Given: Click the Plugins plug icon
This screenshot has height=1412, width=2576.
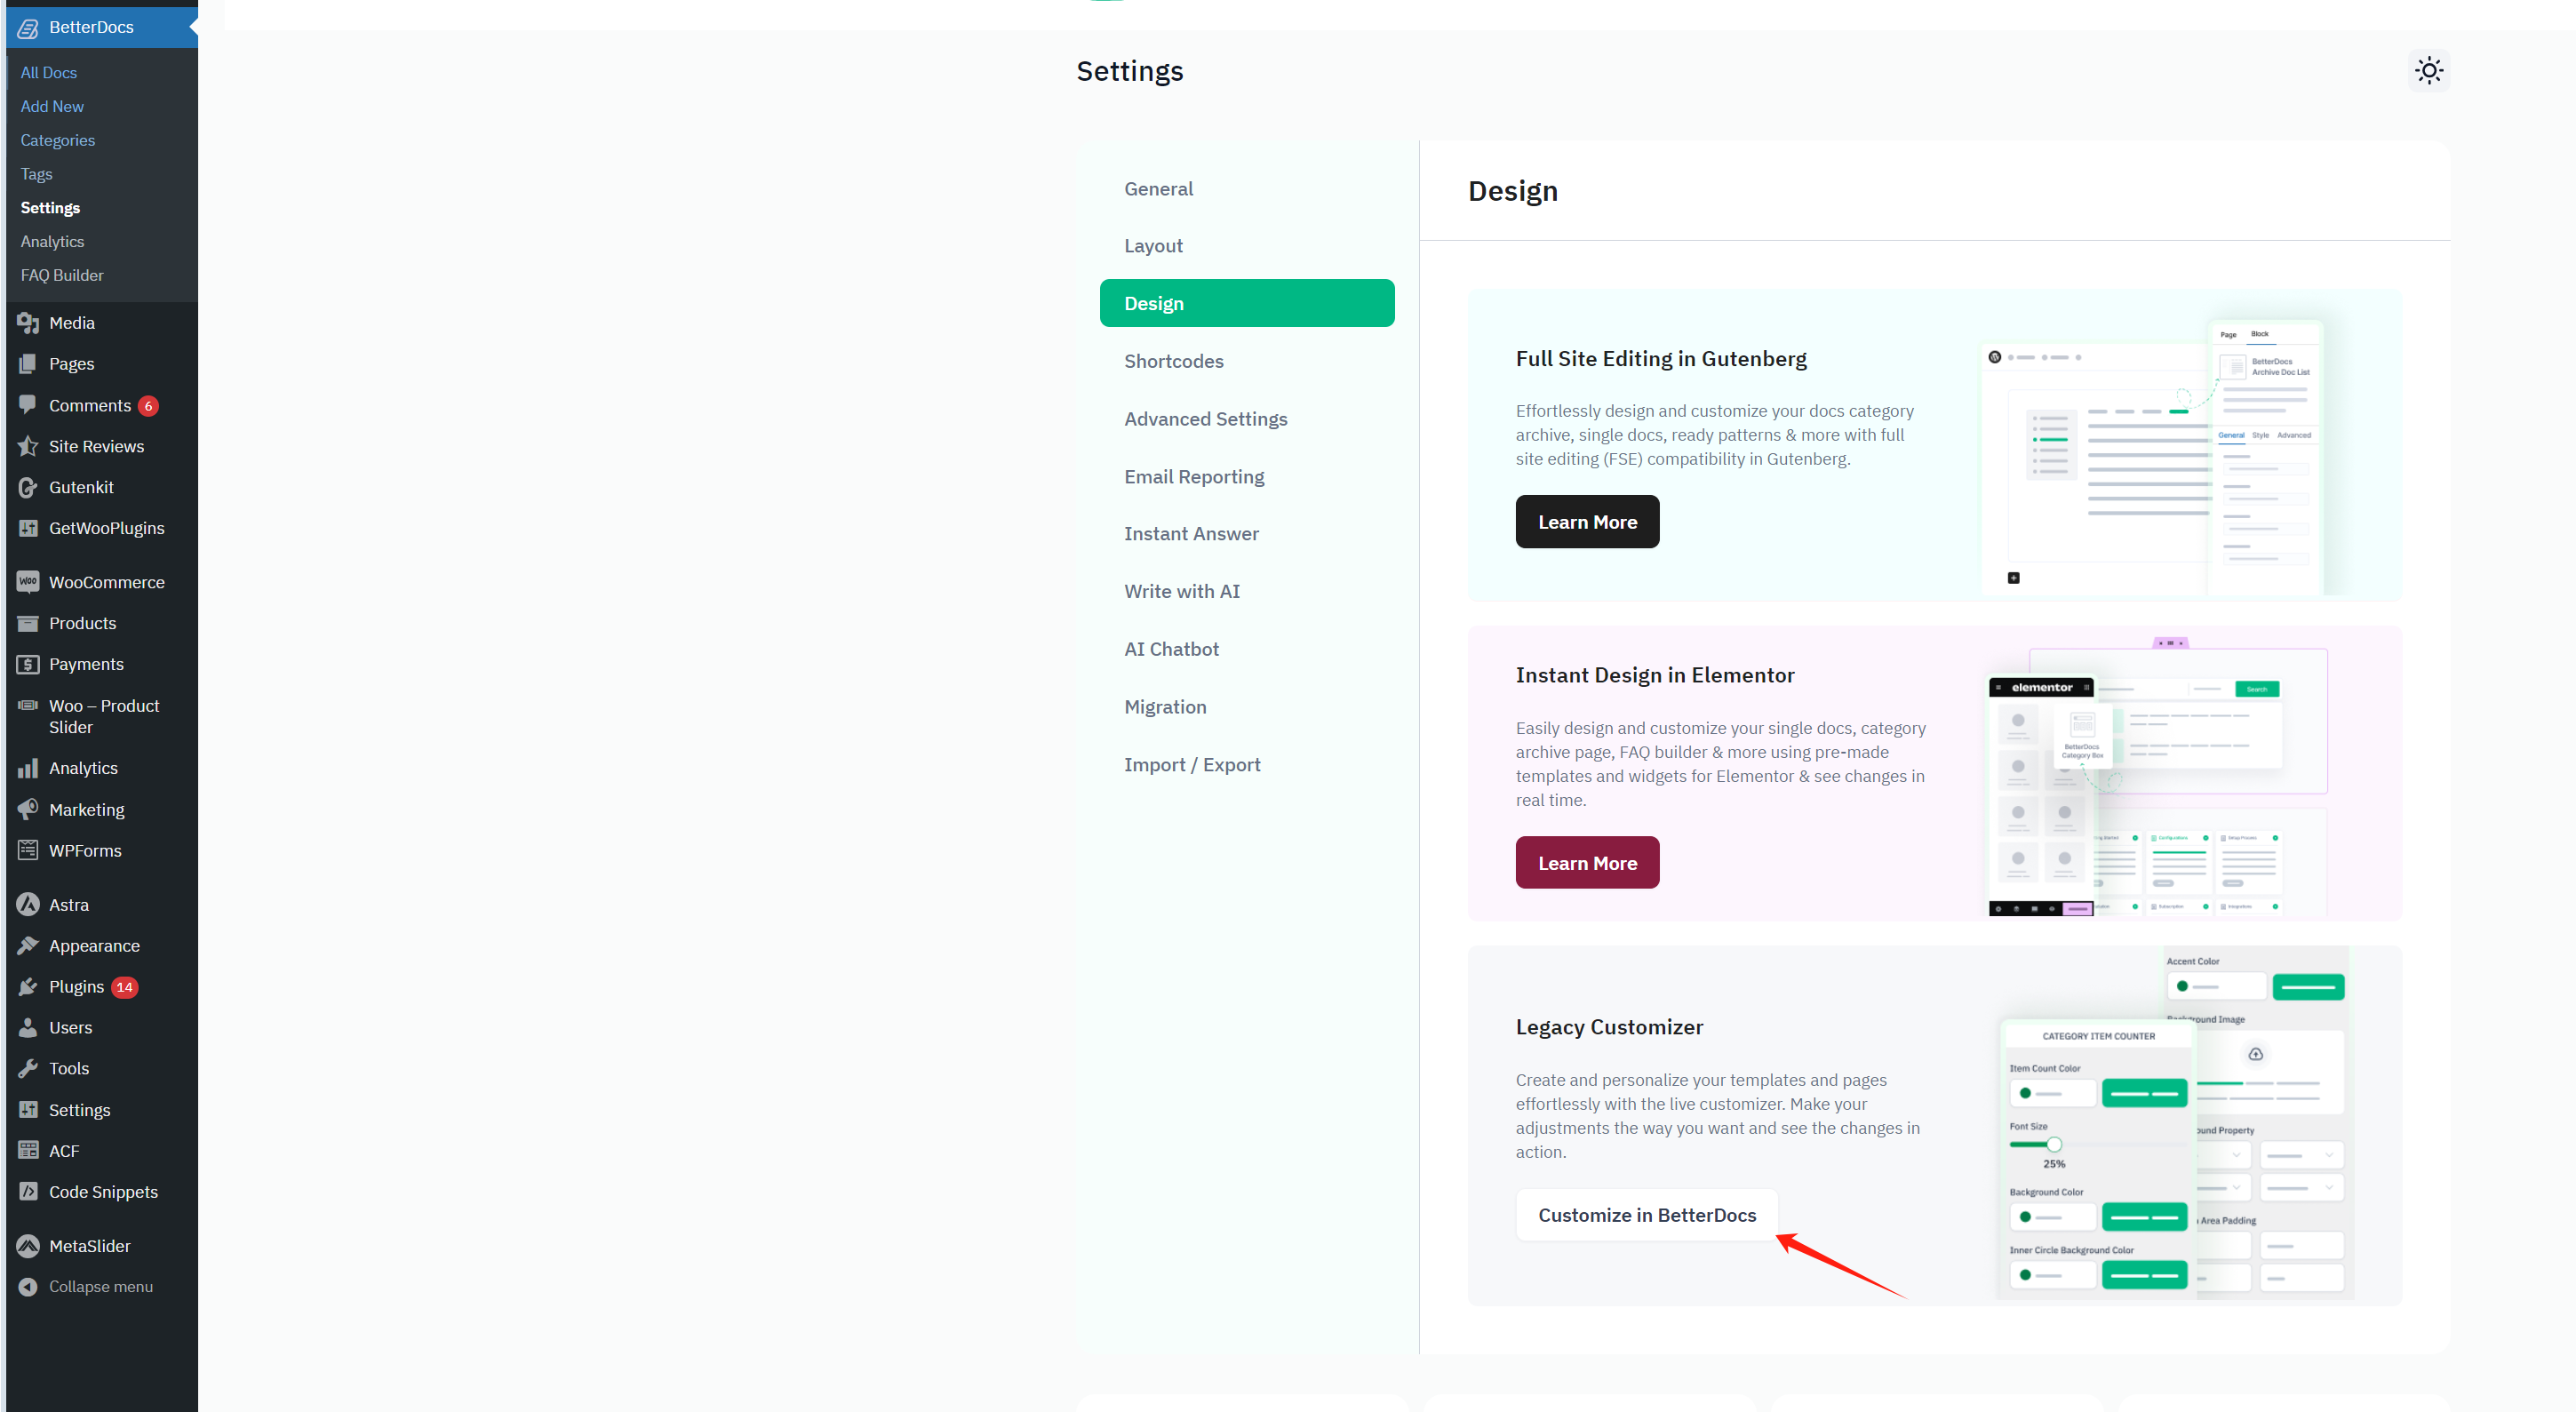Looking at the screenshot, I should coord(28,987).
